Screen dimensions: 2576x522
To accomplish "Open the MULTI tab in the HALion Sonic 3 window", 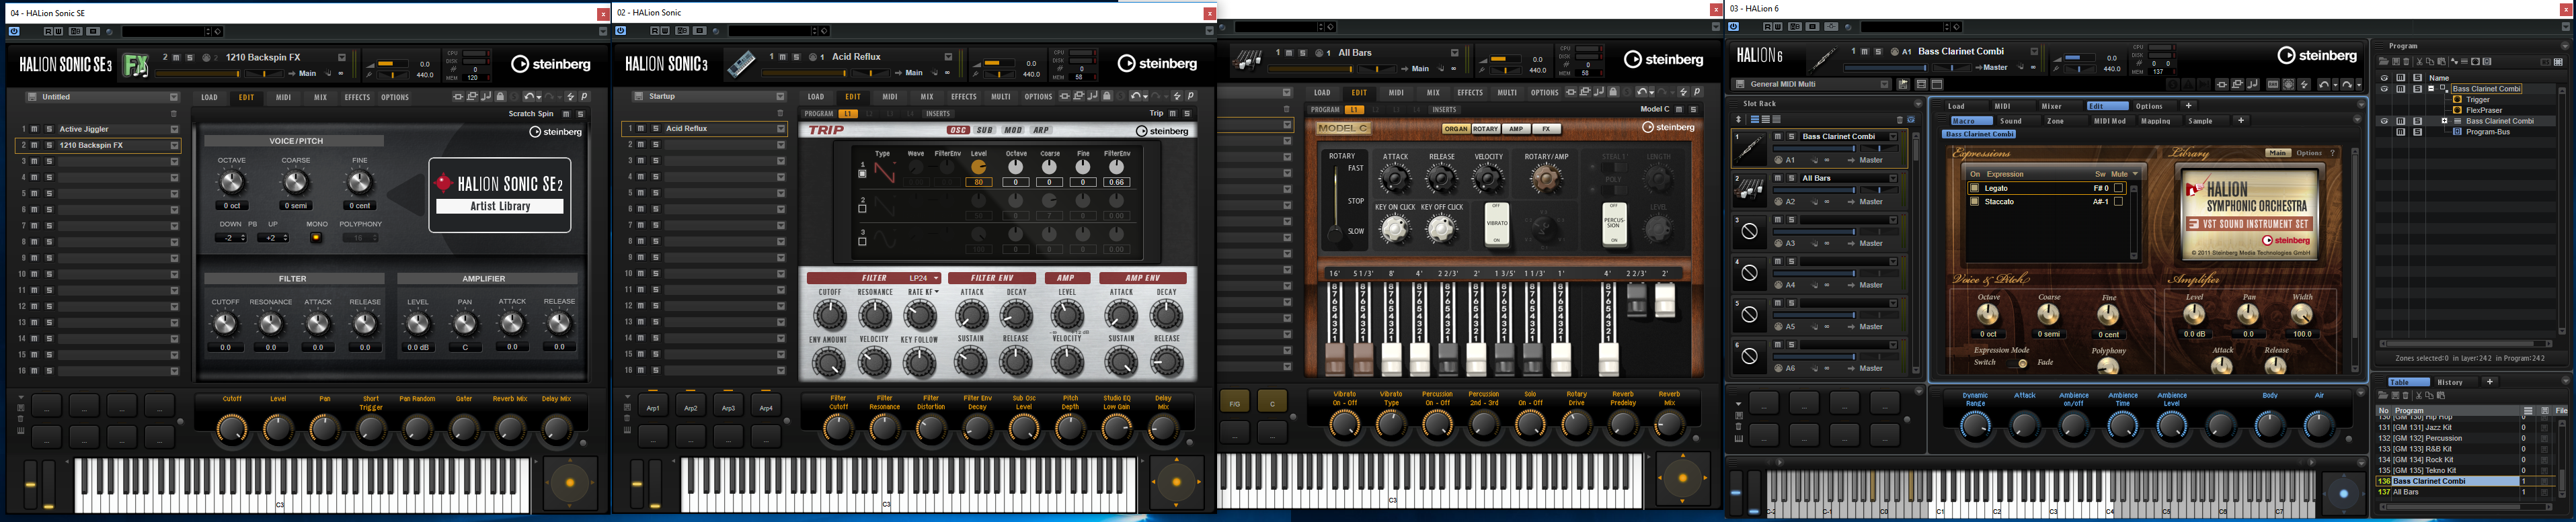I will 1000,97.
